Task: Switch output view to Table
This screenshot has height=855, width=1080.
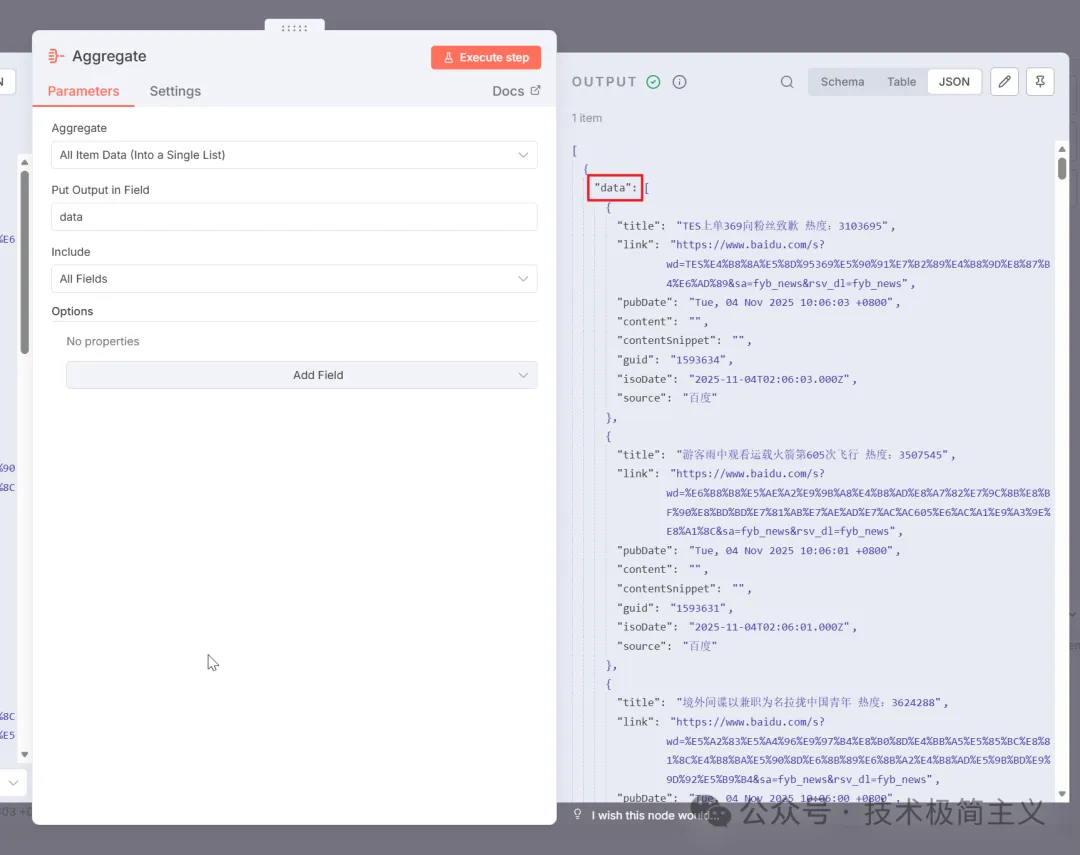Action: point(901,82)
